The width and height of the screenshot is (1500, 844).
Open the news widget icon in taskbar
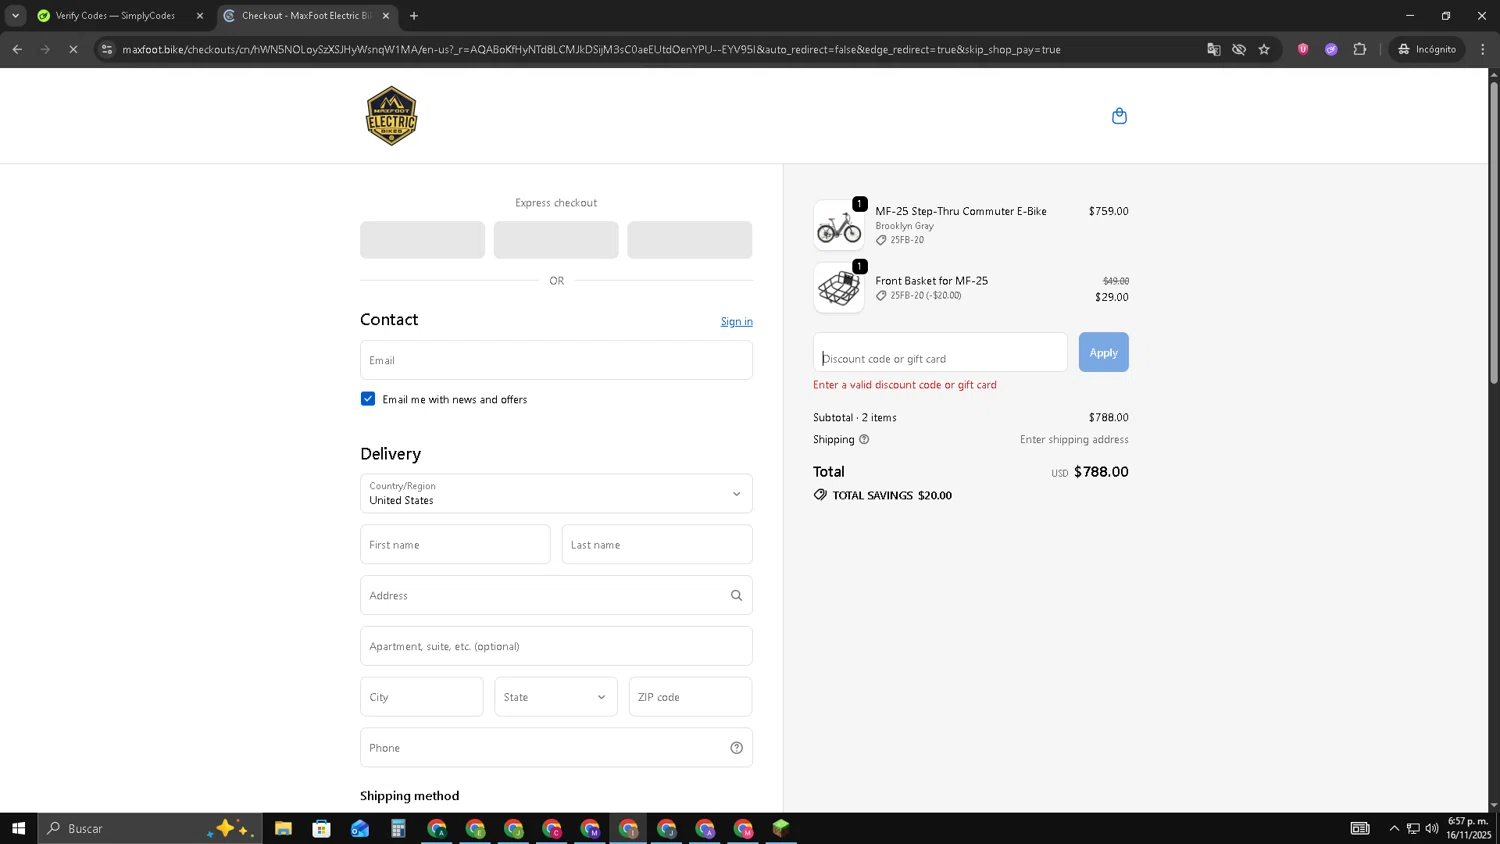(x=1360, y=828)
